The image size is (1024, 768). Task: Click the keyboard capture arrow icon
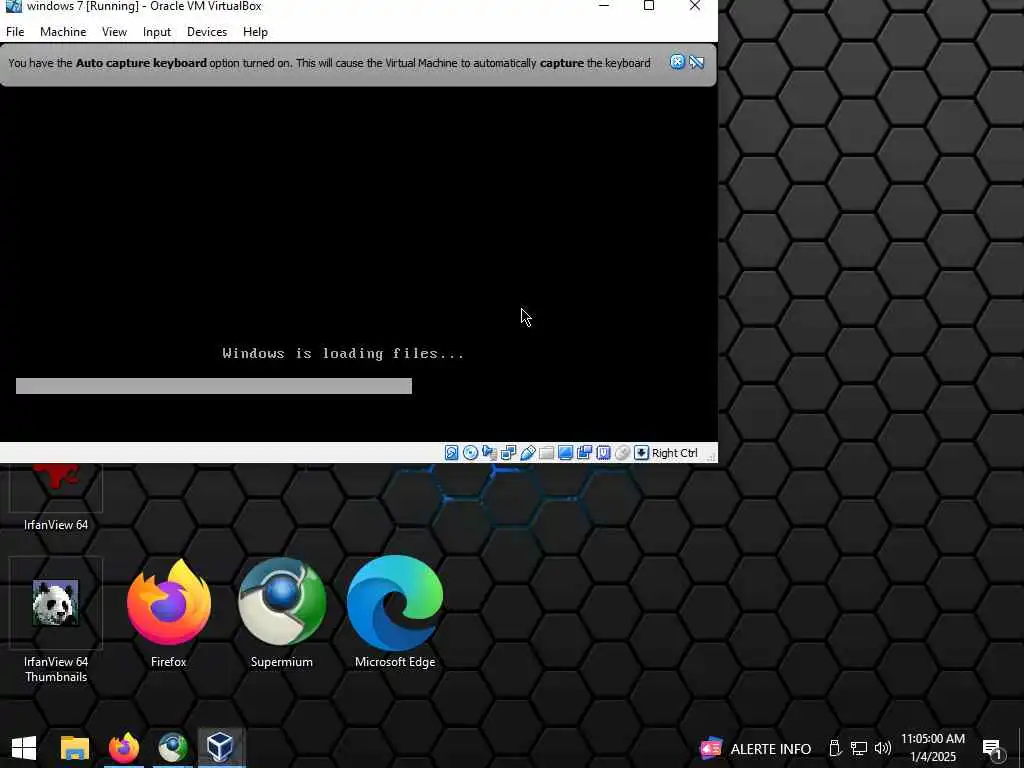pyautogui.click(x=641, y=453)
